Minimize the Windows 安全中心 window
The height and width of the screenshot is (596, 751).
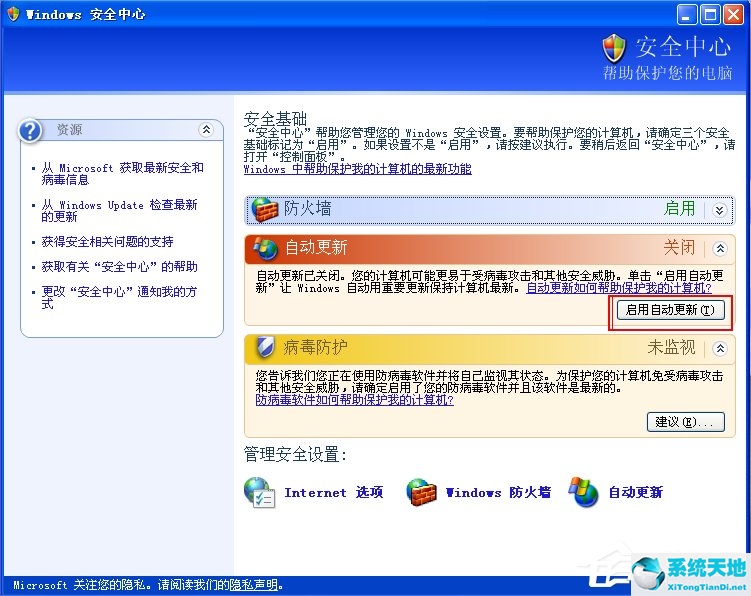(686, 15)
